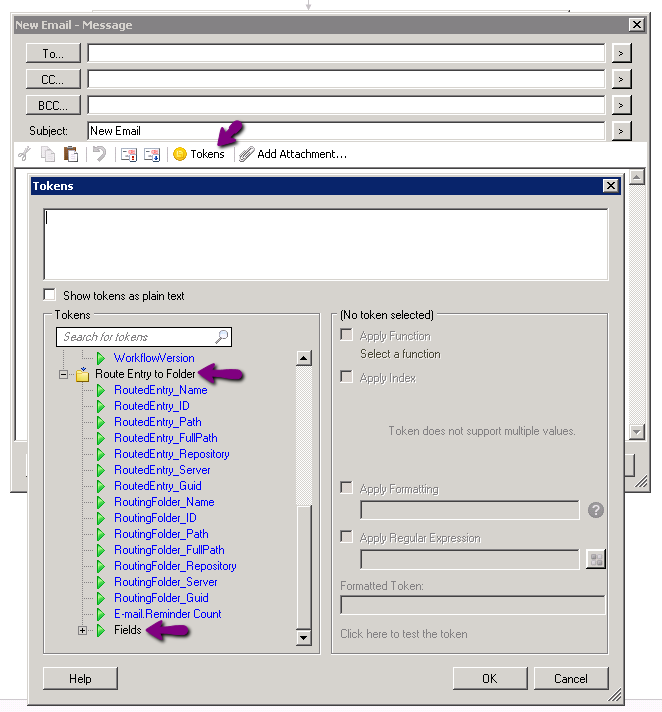
Task: Click the email body scroll up arrow
Action: [637, 178]
